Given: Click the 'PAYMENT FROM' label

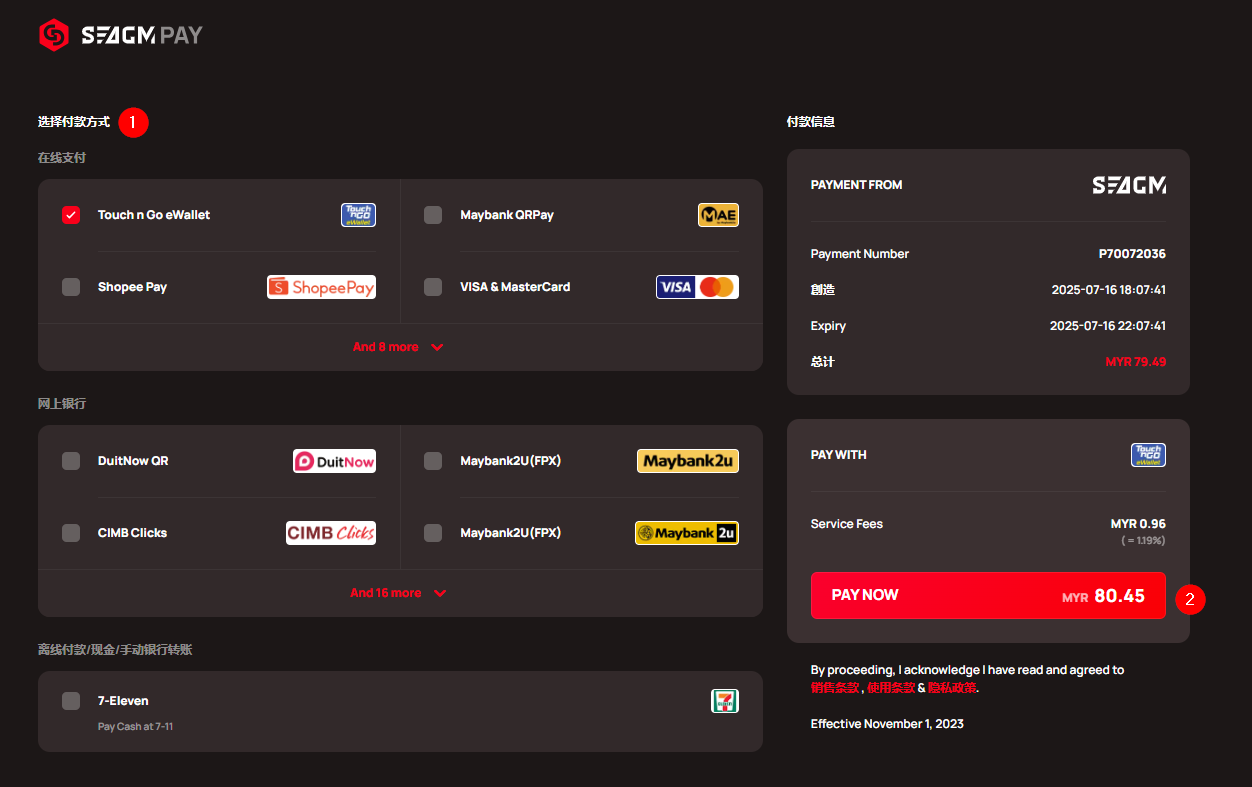Looking at the screenshot, I should 856,185.
